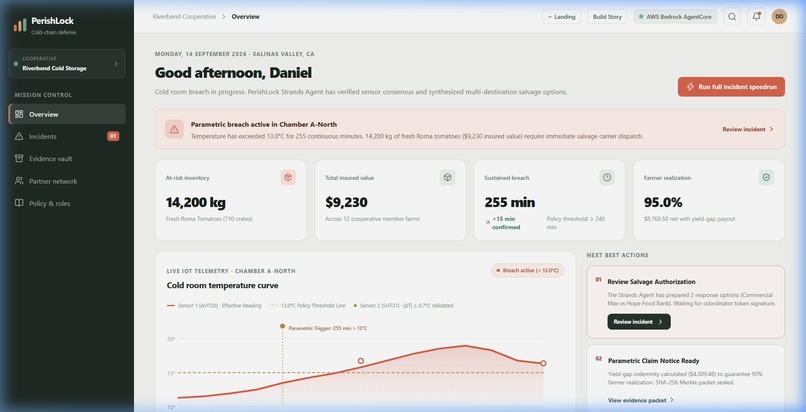Click Sensor 2 (SHT31) legend entry
Image resolution: width=806 pixels, height=412 pixels.
tap(404, 306)
